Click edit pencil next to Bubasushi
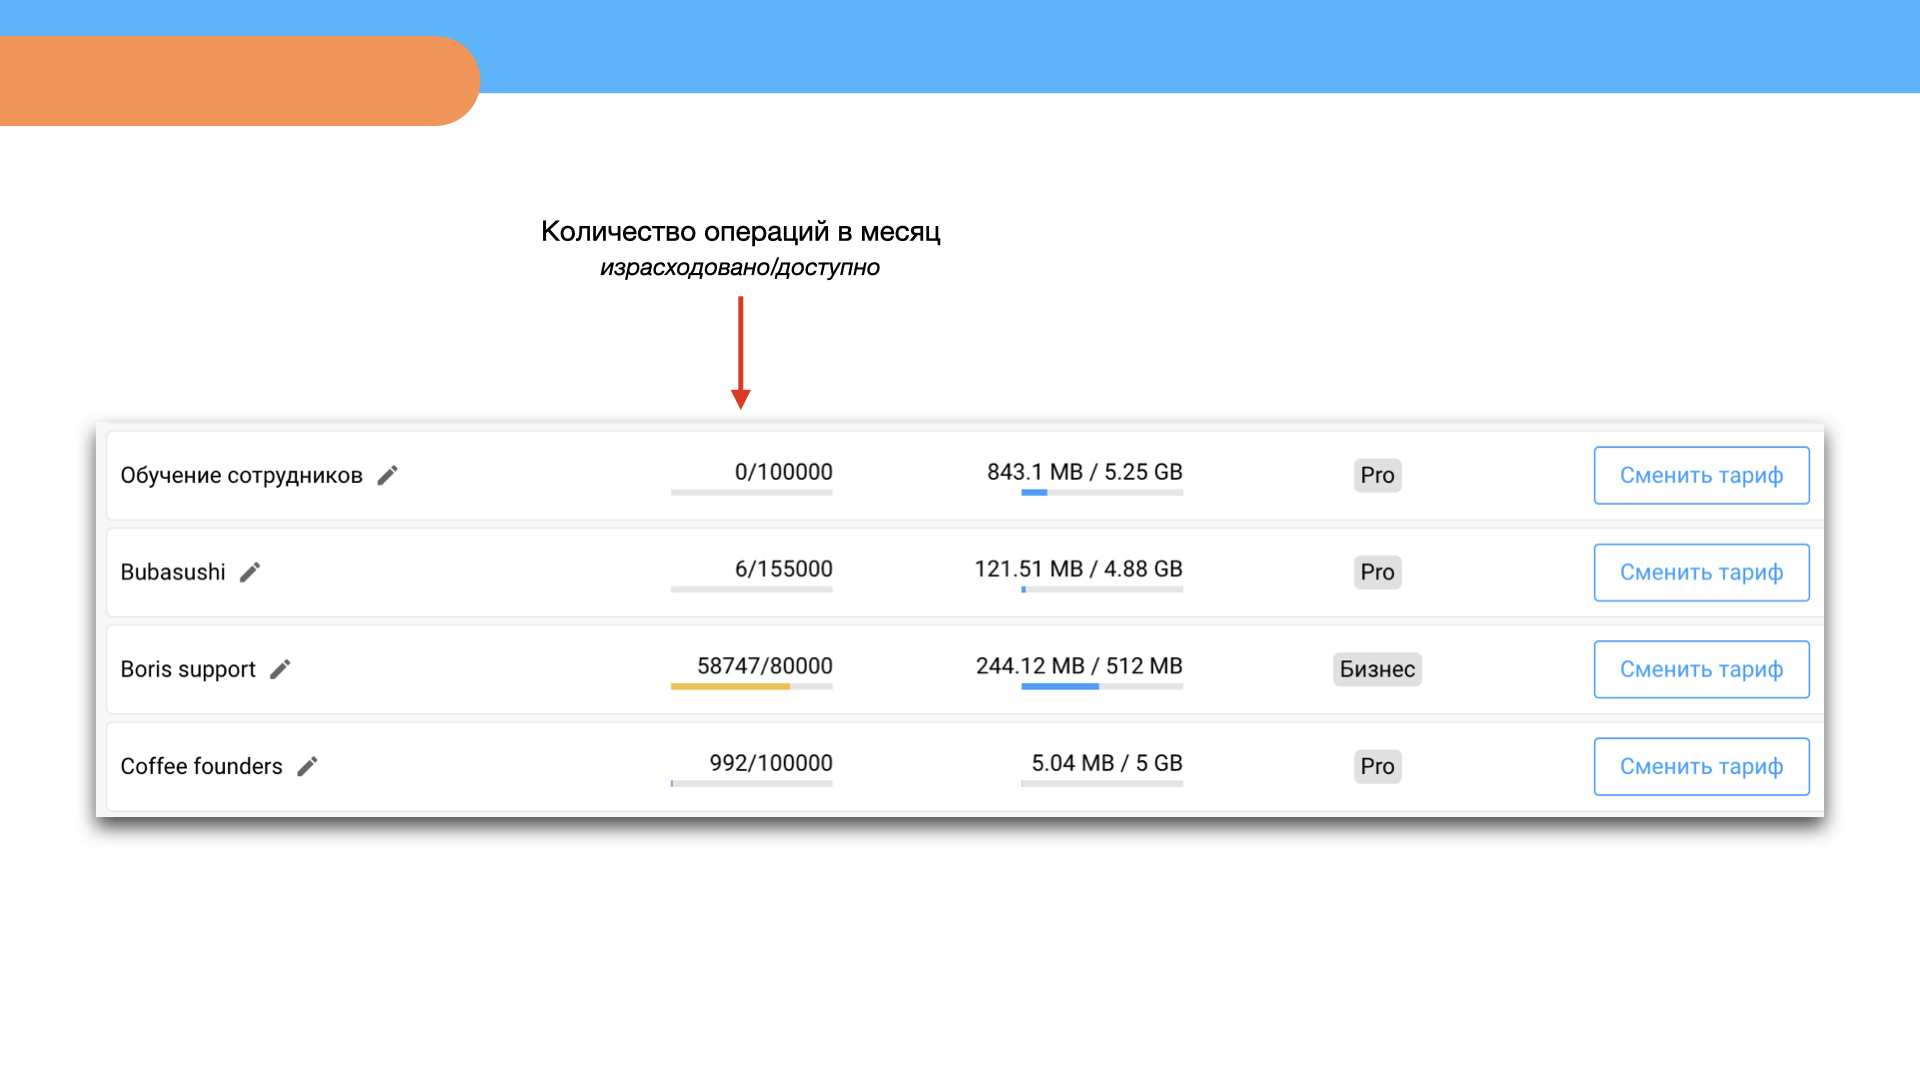 [x=250, y=572]
